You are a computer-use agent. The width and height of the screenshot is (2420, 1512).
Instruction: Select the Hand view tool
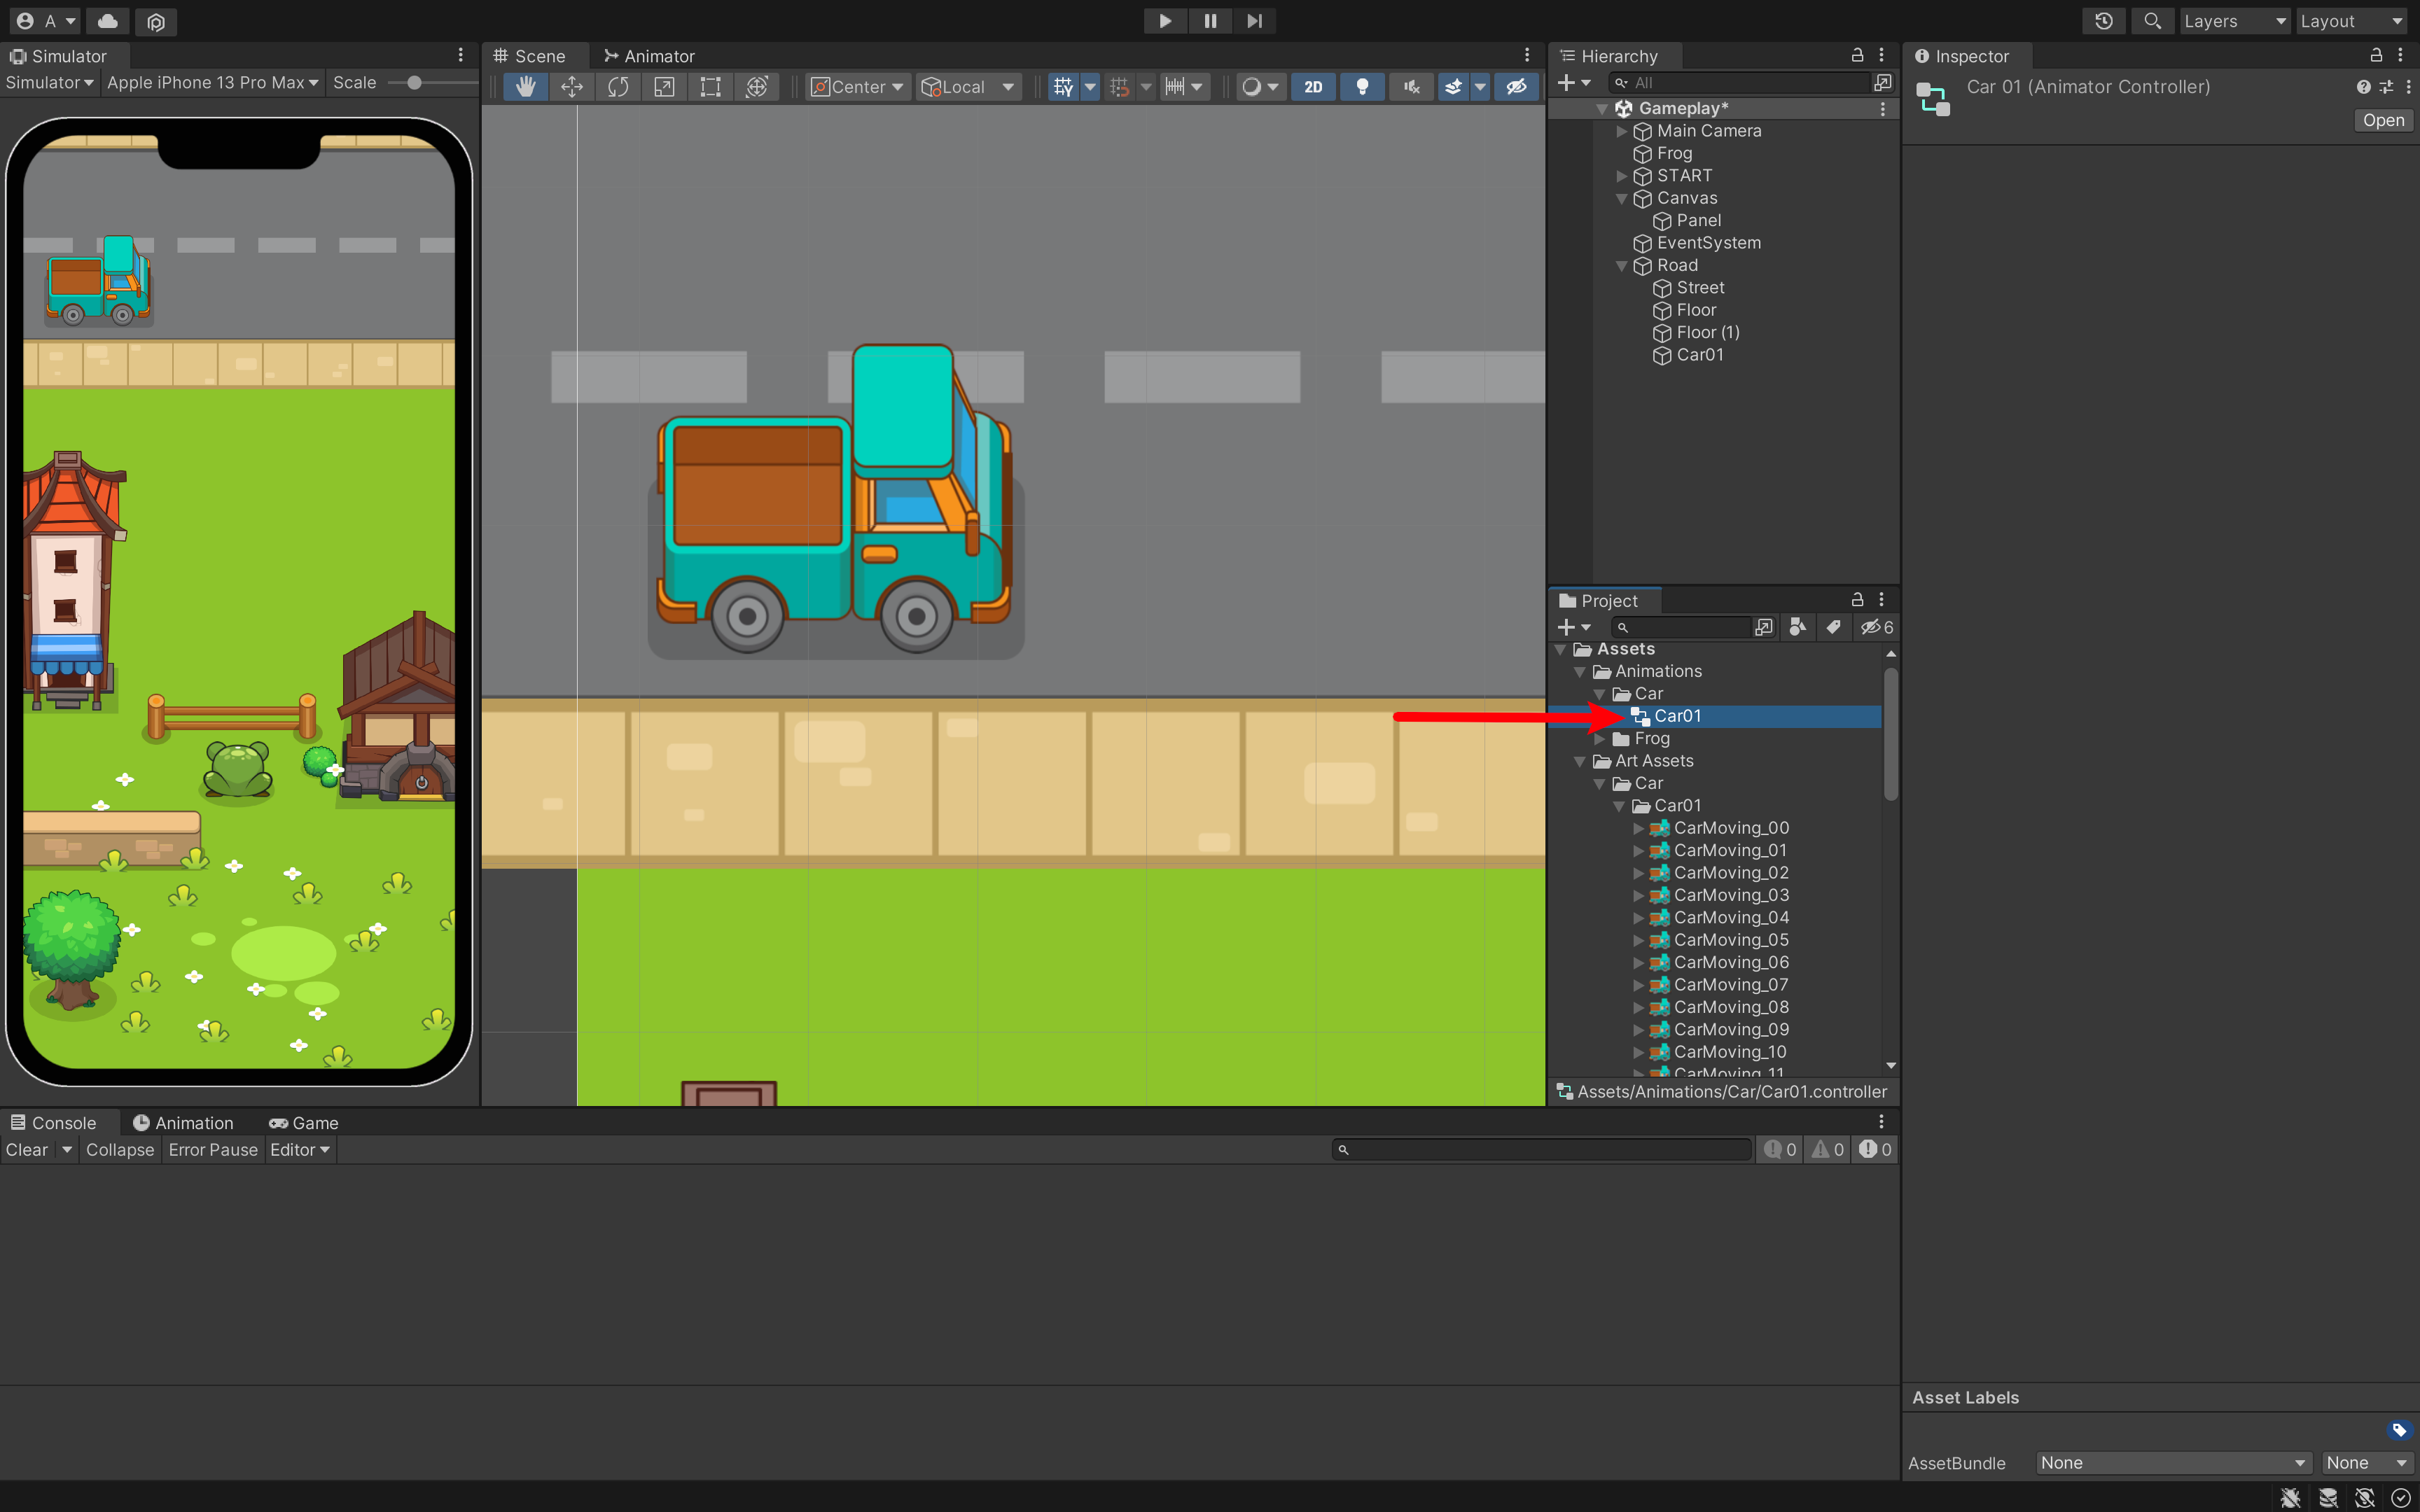[525, 87]
